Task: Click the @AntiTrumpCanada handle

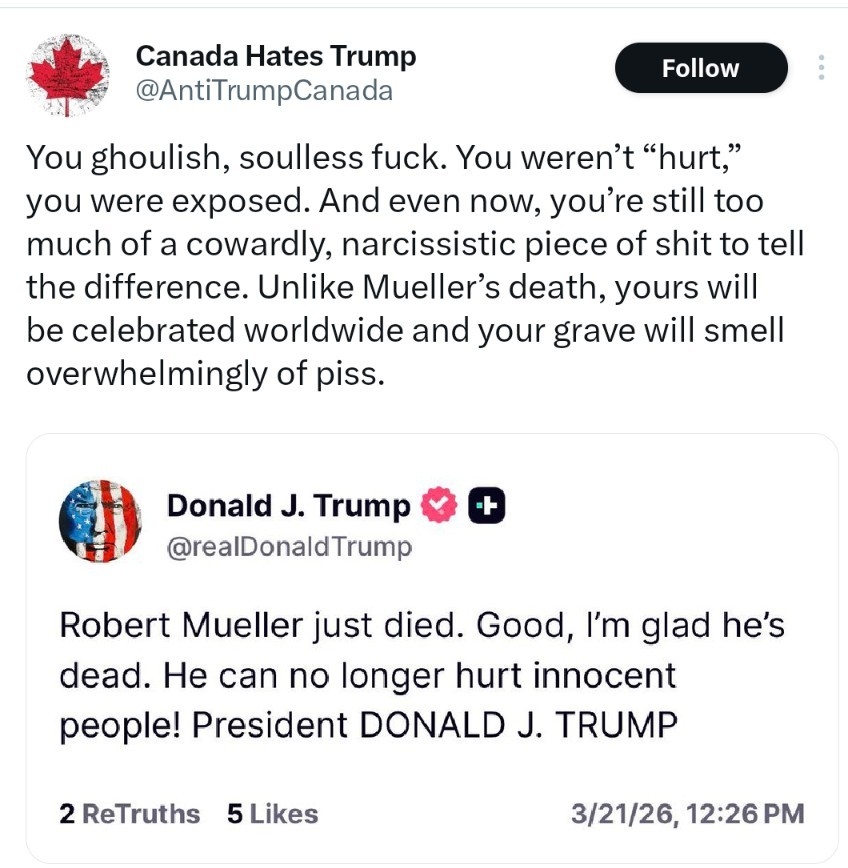Action: (x=264, y=91)
